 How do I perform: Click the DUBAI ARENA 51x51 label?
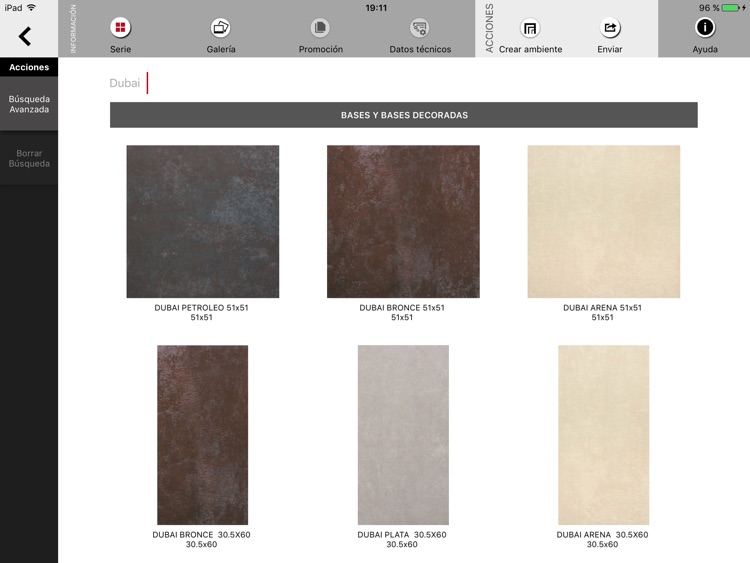pos(602,308)
